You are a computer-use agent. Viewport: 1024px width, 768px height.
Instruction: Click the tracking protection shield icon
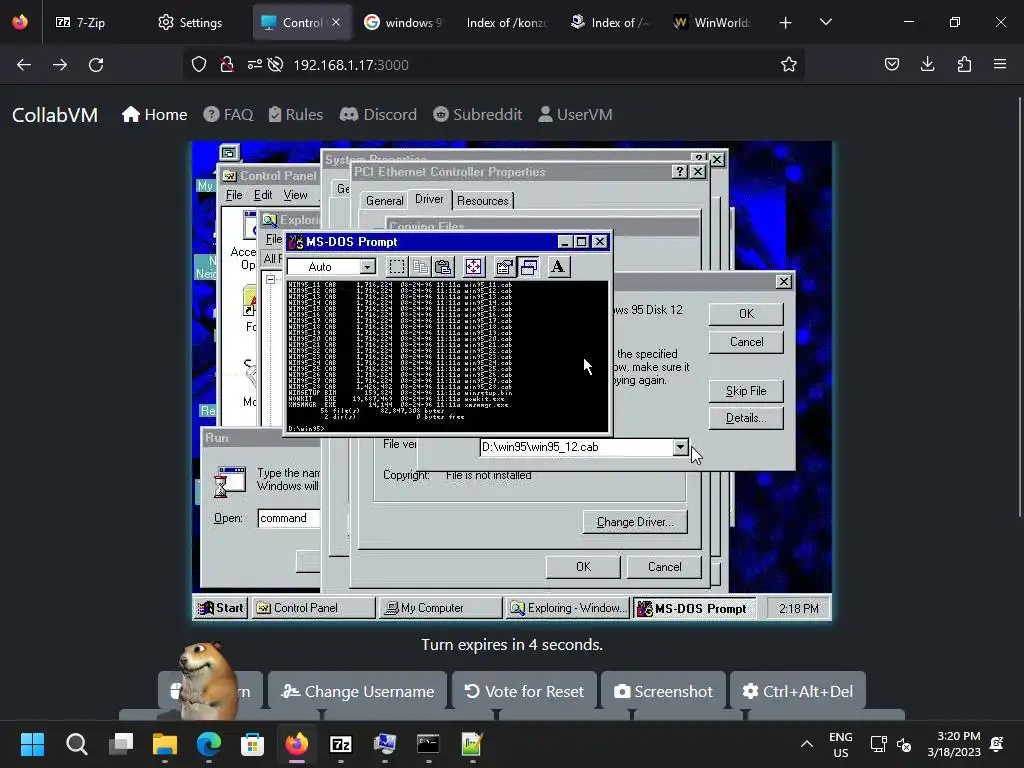point(199,64)
